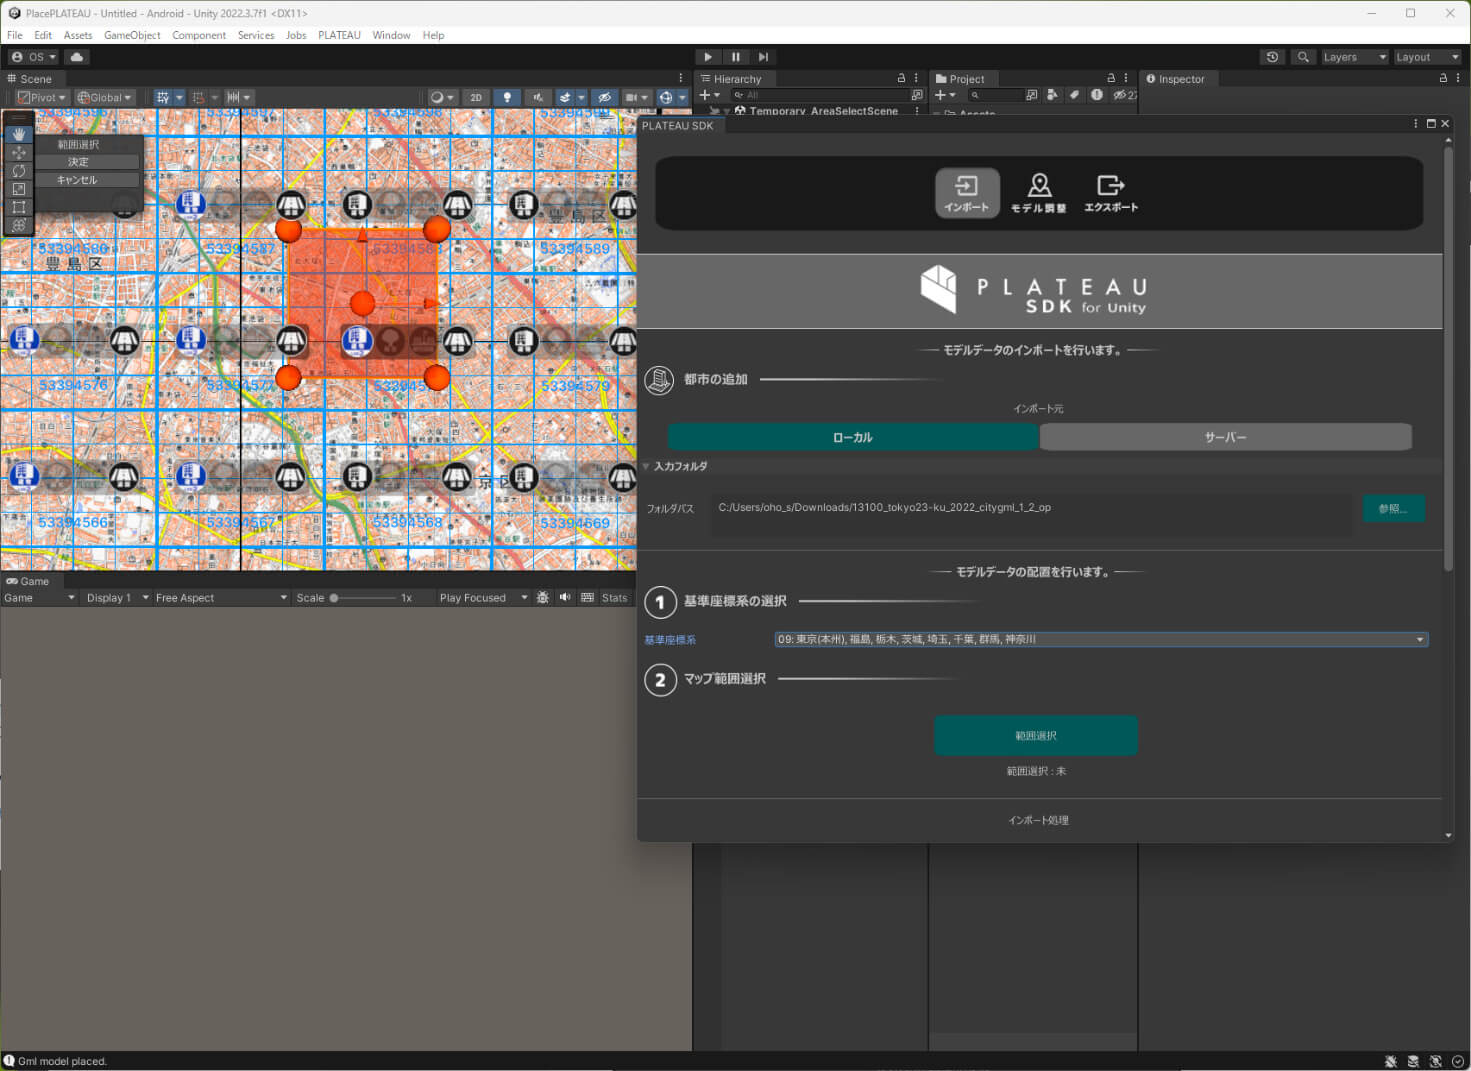Toggle Mute Audio in Game view
The height and width of the screenshot is (1071, 1471).
pos(565,597)
